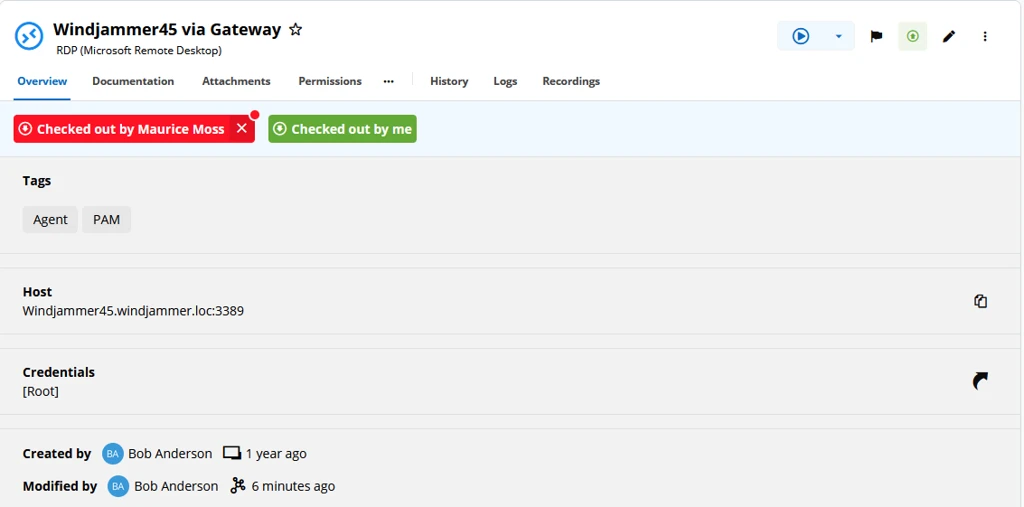Go to the Permissions tab
The image size is (1024, 507).
point(330,81)
